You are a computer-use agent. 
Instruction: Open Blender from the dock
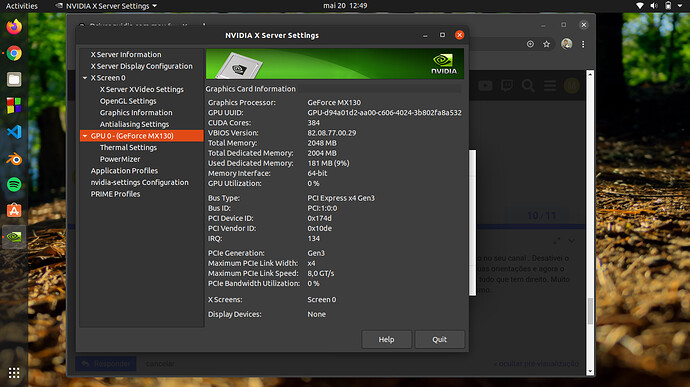pyautogui.click(x=14, y=158)
